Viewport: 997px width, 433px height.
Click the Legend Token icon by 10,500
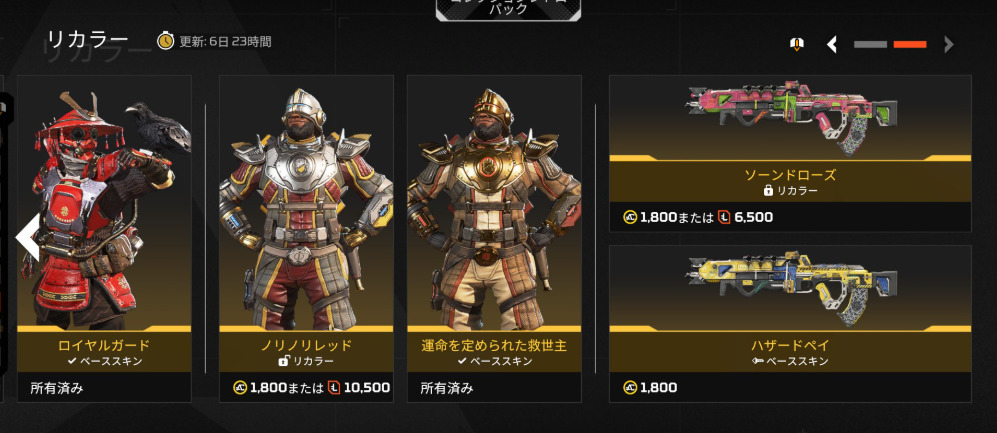(x=334, y=387)
